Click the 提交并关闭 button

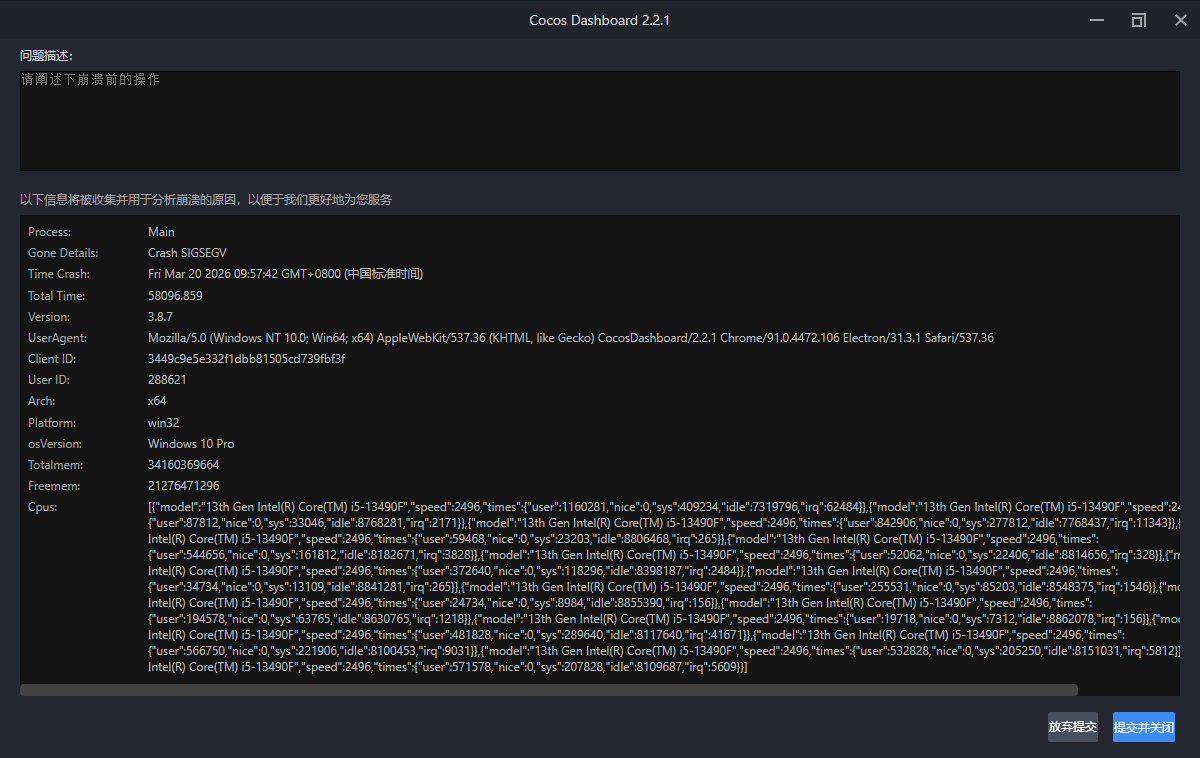point(1143,727)
